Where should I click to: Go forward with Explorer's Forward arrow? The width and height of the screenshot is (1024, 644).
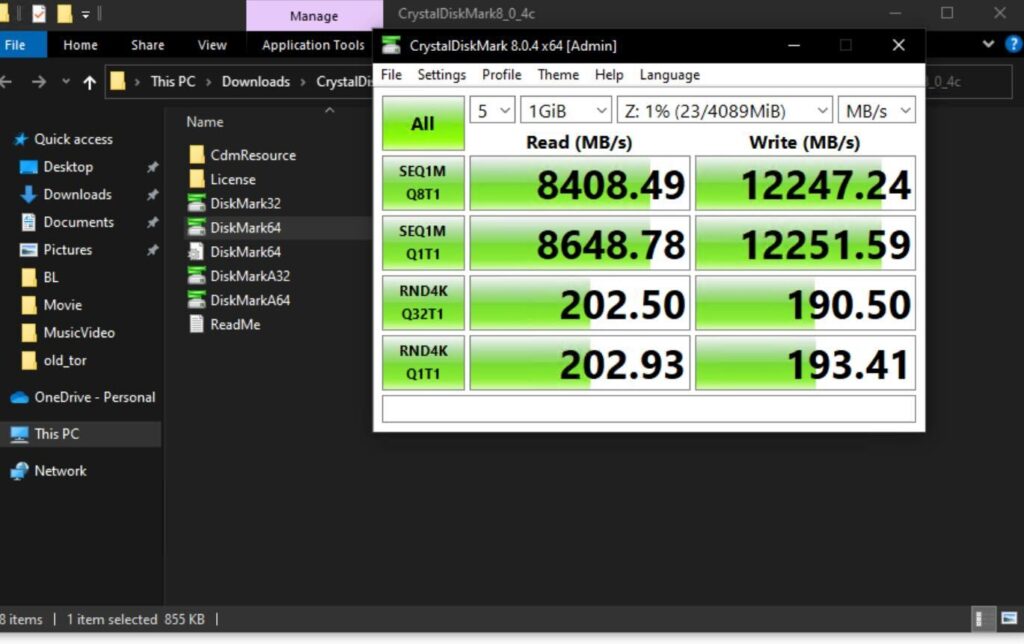pos(39,82)
